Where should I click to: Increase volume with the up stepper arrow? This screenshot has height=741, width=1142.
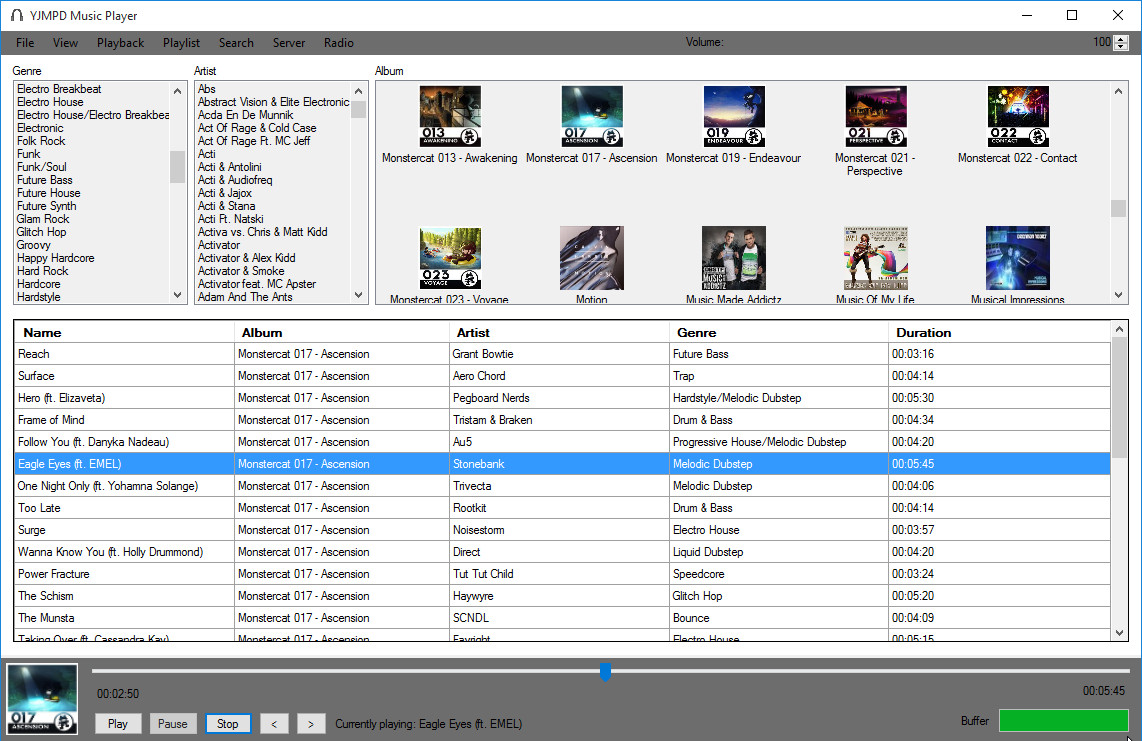pyautogui.click(x=1122, y=38)
